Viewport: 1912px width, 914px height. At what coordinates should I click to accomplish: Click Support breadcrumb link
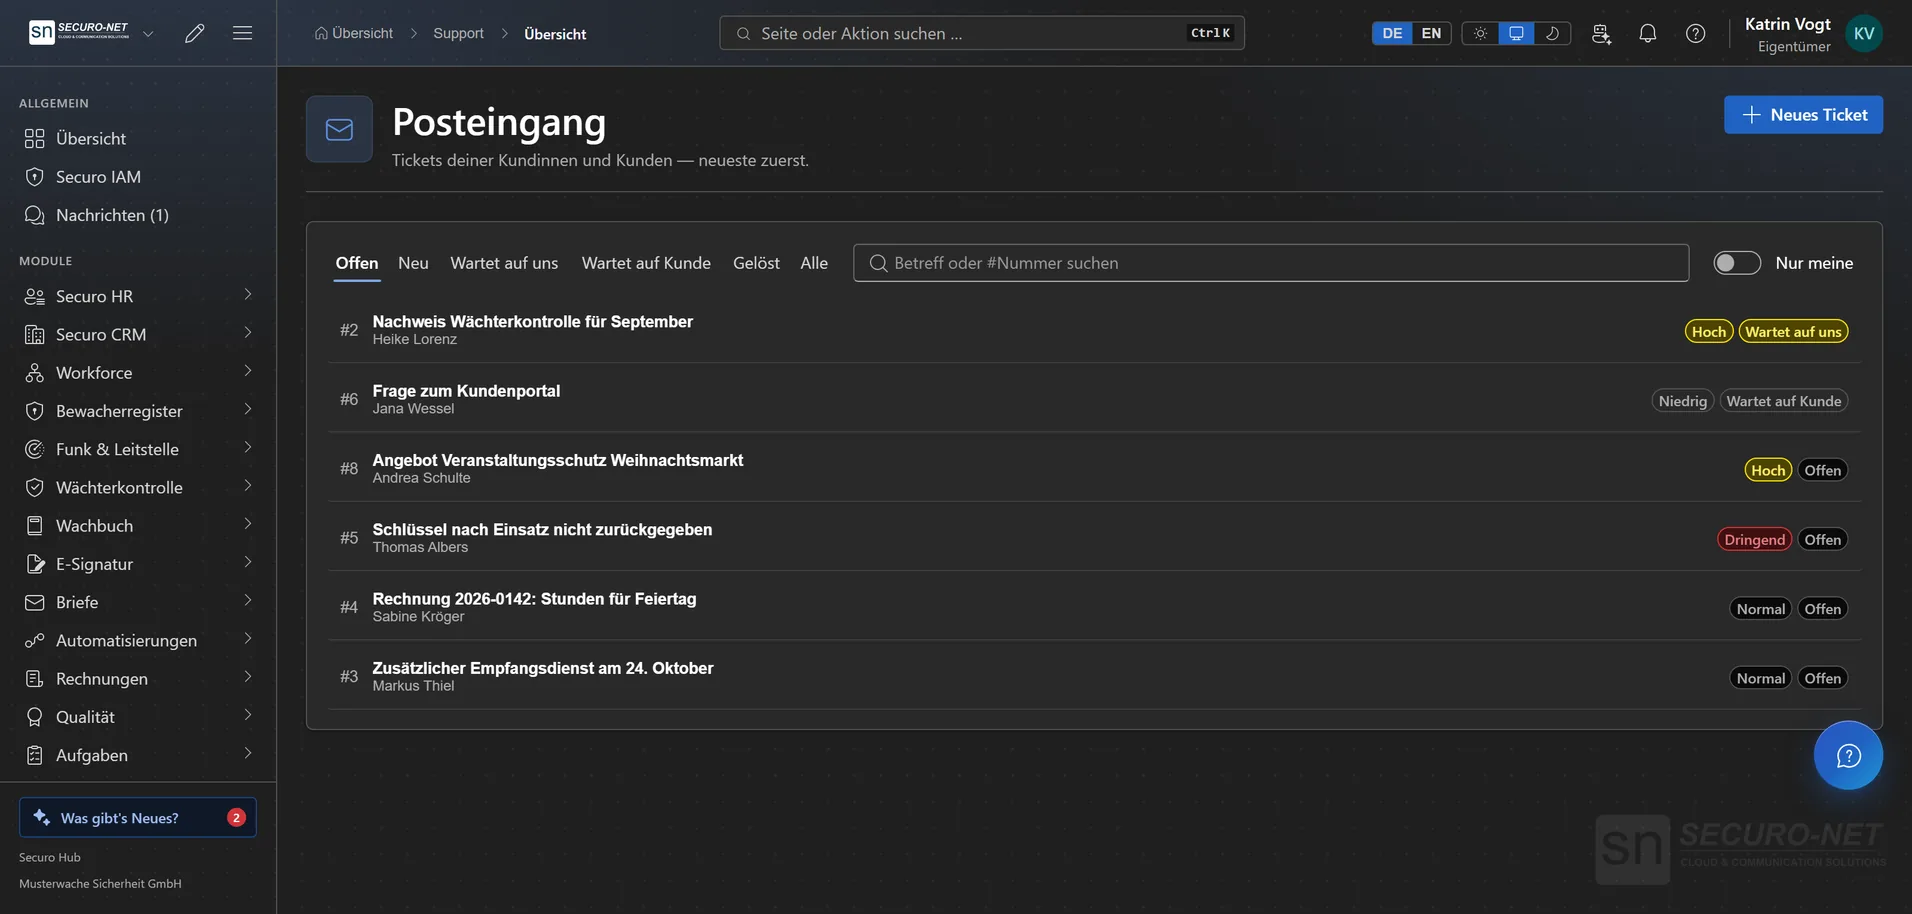point(458,33)
